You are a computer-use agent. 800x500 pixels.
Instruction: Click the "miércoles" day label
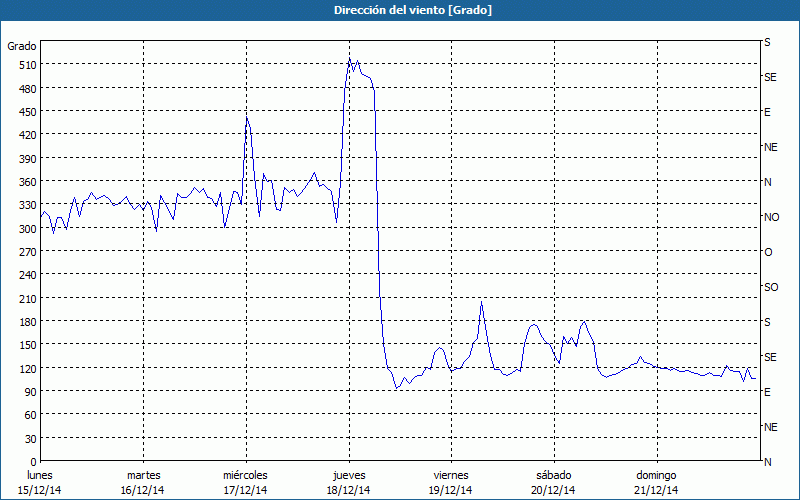tap(245, 474)
